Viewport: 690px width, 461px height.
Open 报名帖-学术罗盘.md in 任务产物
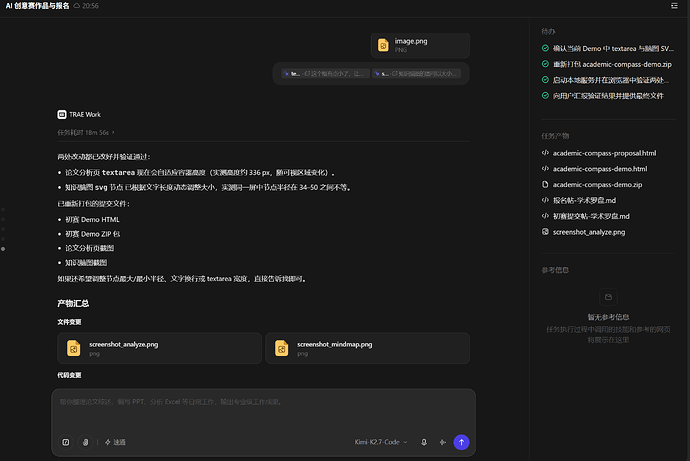(584, 201)
